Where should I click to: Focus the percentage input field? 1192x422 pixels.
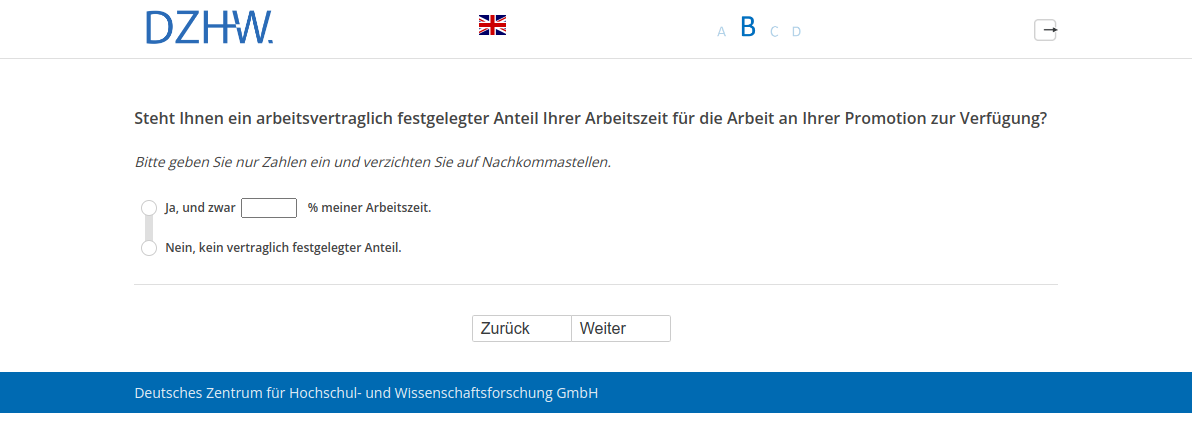click(269, 208)
